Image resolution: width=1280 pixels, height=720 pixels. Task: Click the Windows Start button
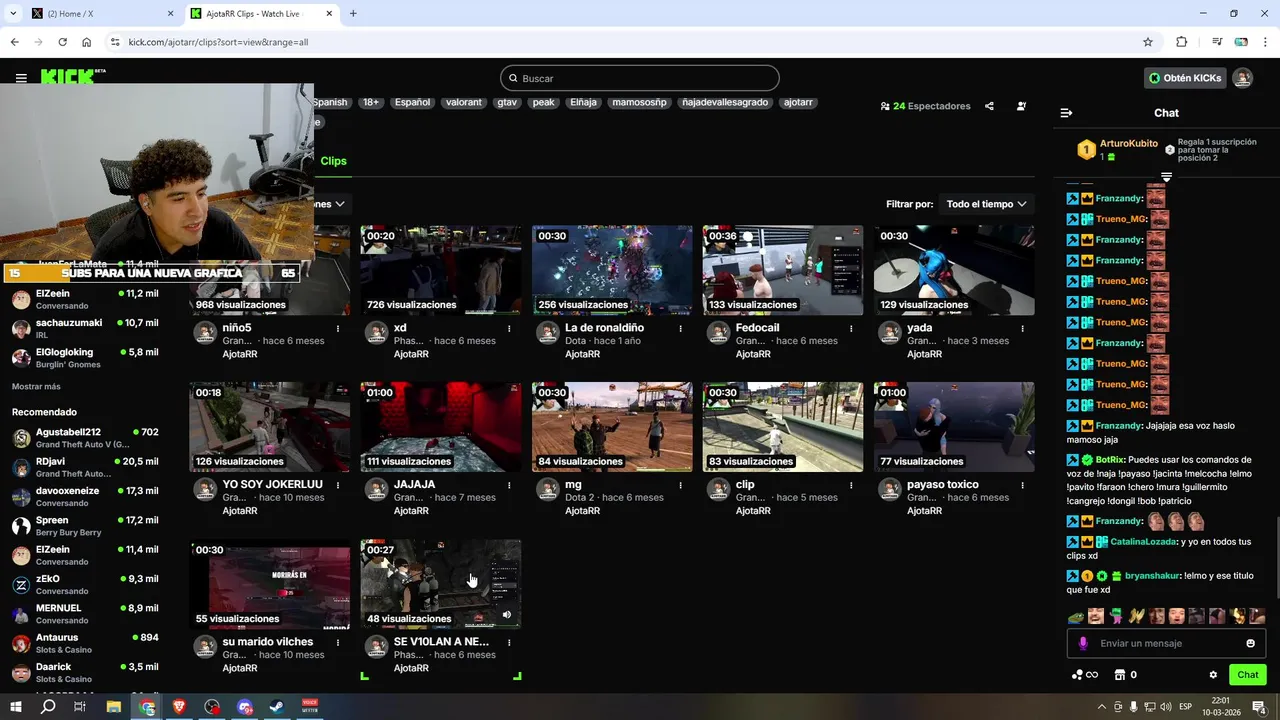tap(16, 707)
